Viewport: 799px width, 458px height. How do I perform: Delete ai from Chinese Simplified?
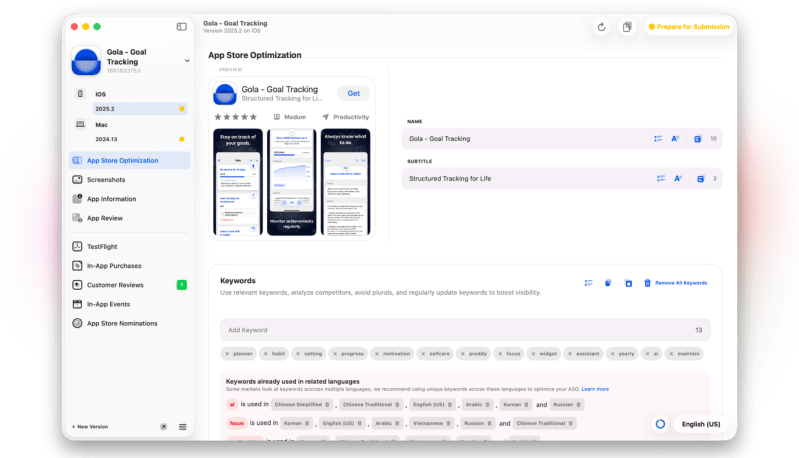coord(327,405)
